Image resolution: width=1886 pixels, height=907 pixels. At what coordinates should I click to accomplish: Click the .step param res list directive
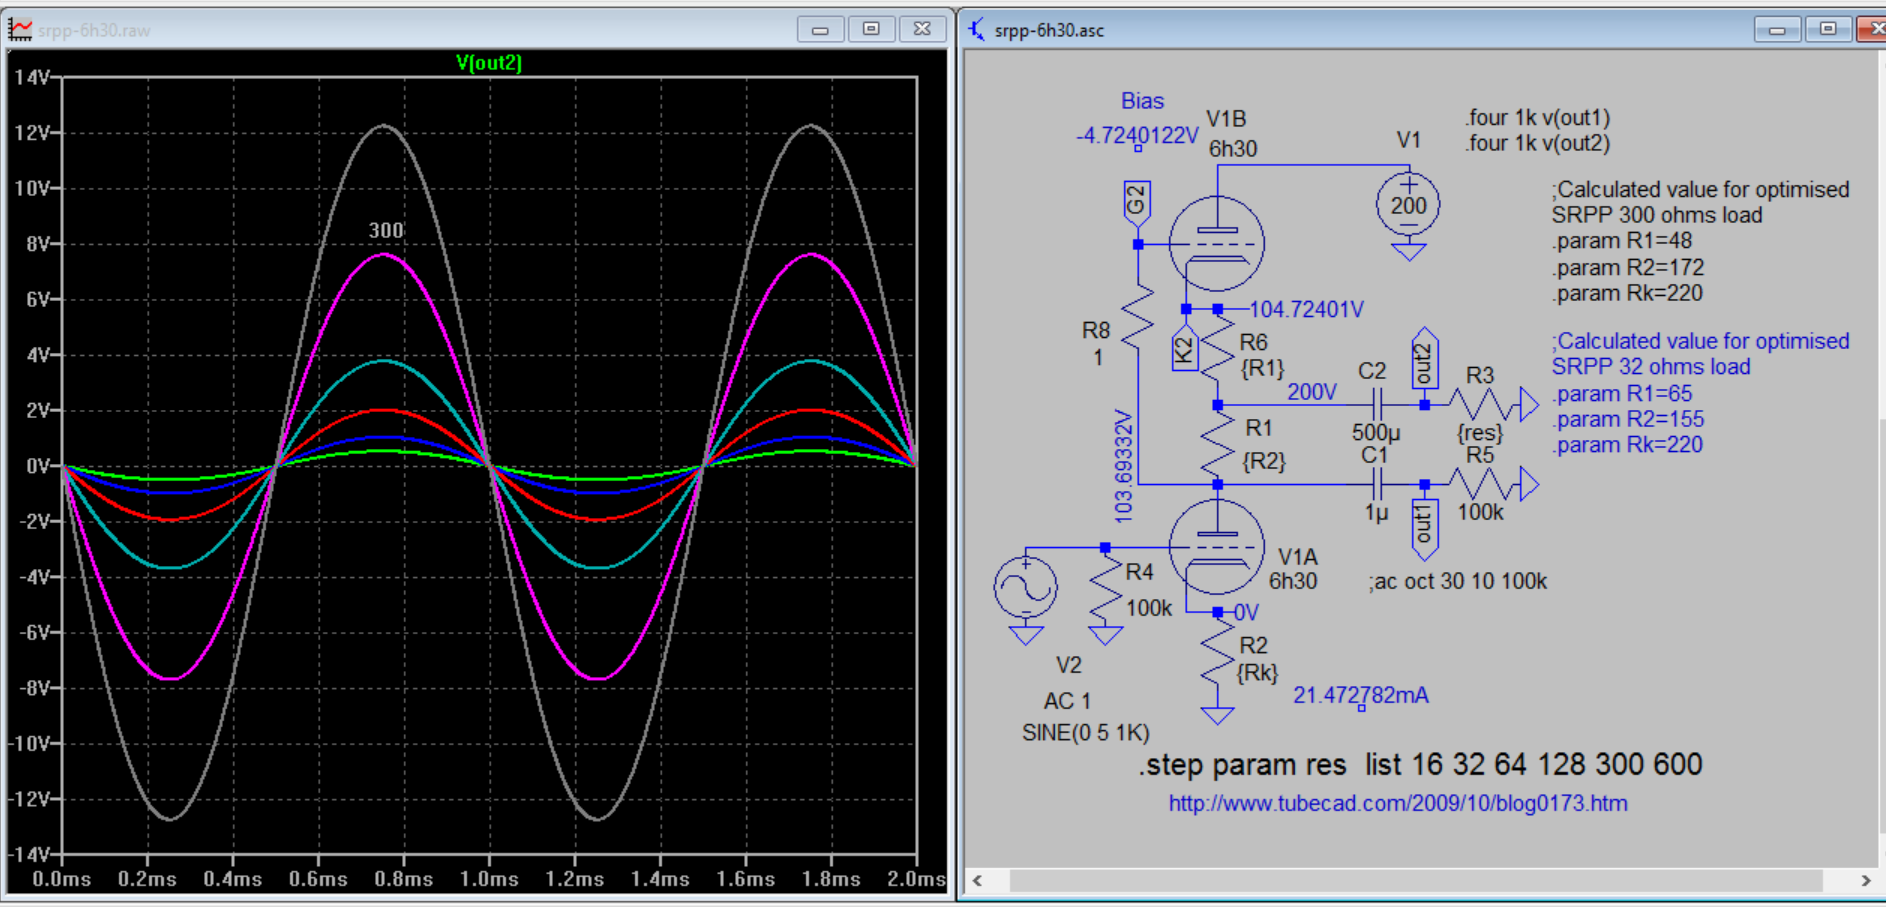(x=1420, y=765)
